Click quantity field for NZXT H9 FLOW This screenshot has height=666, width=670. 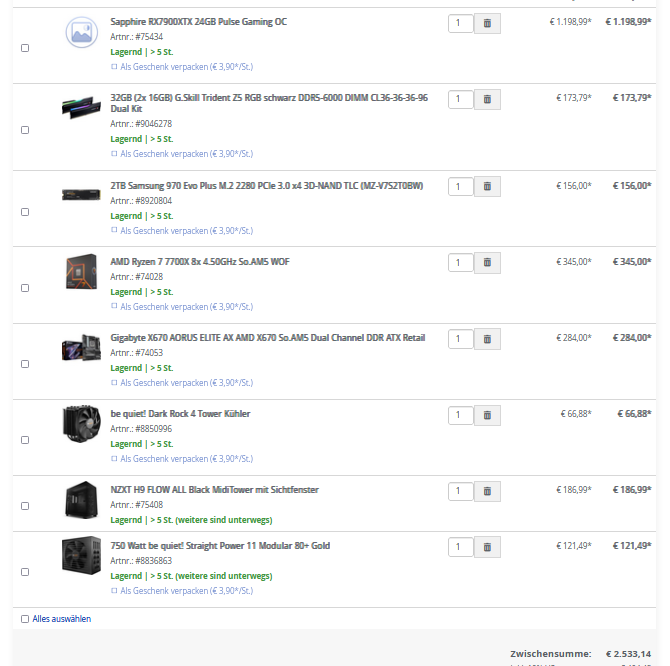coord(461,491)
